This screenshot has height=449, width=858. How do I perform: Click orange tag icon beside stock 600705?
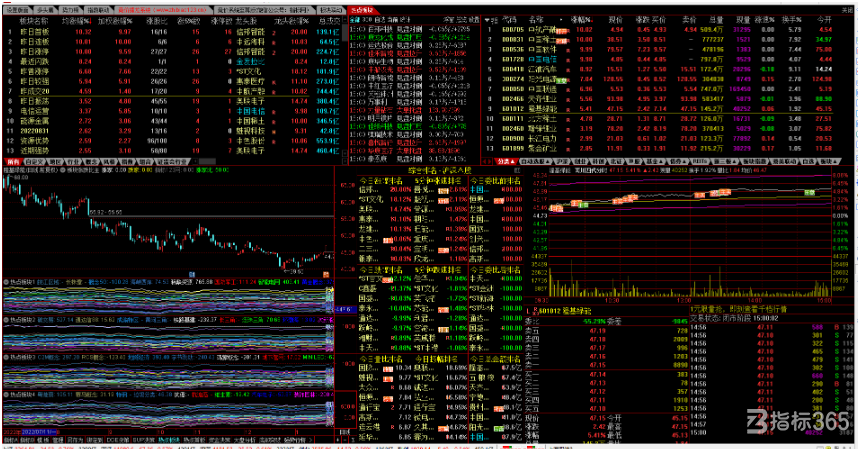point(562,32)
